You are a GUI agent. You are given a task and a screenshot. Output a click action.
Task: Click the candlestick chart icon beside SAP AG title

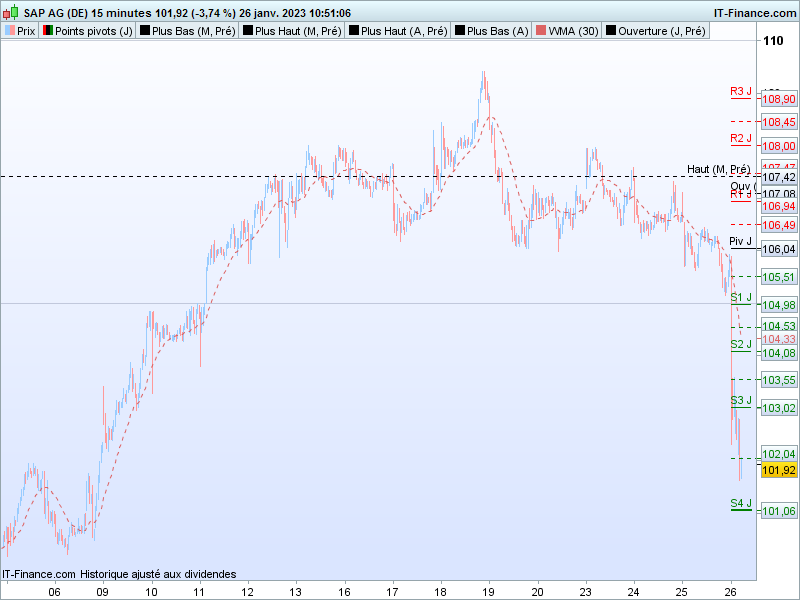[x=11, y=12]
